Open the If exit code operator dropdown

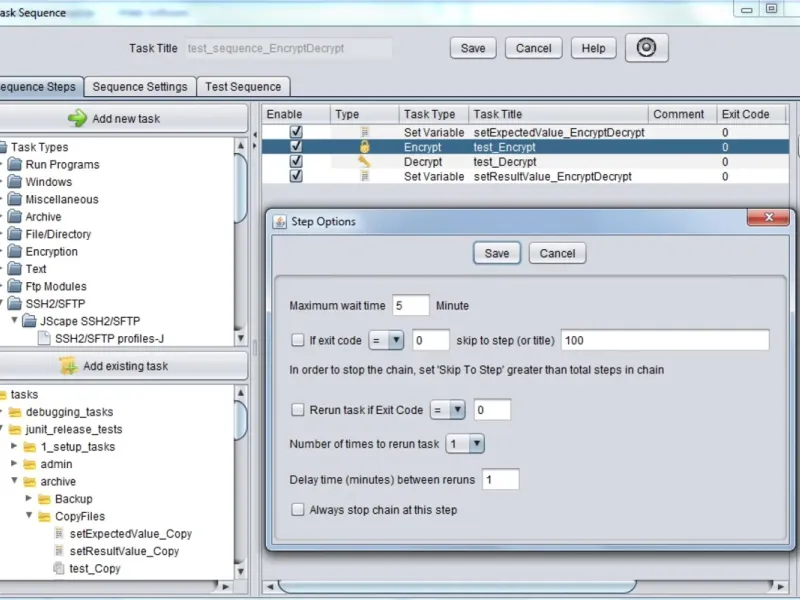[386, 340]
